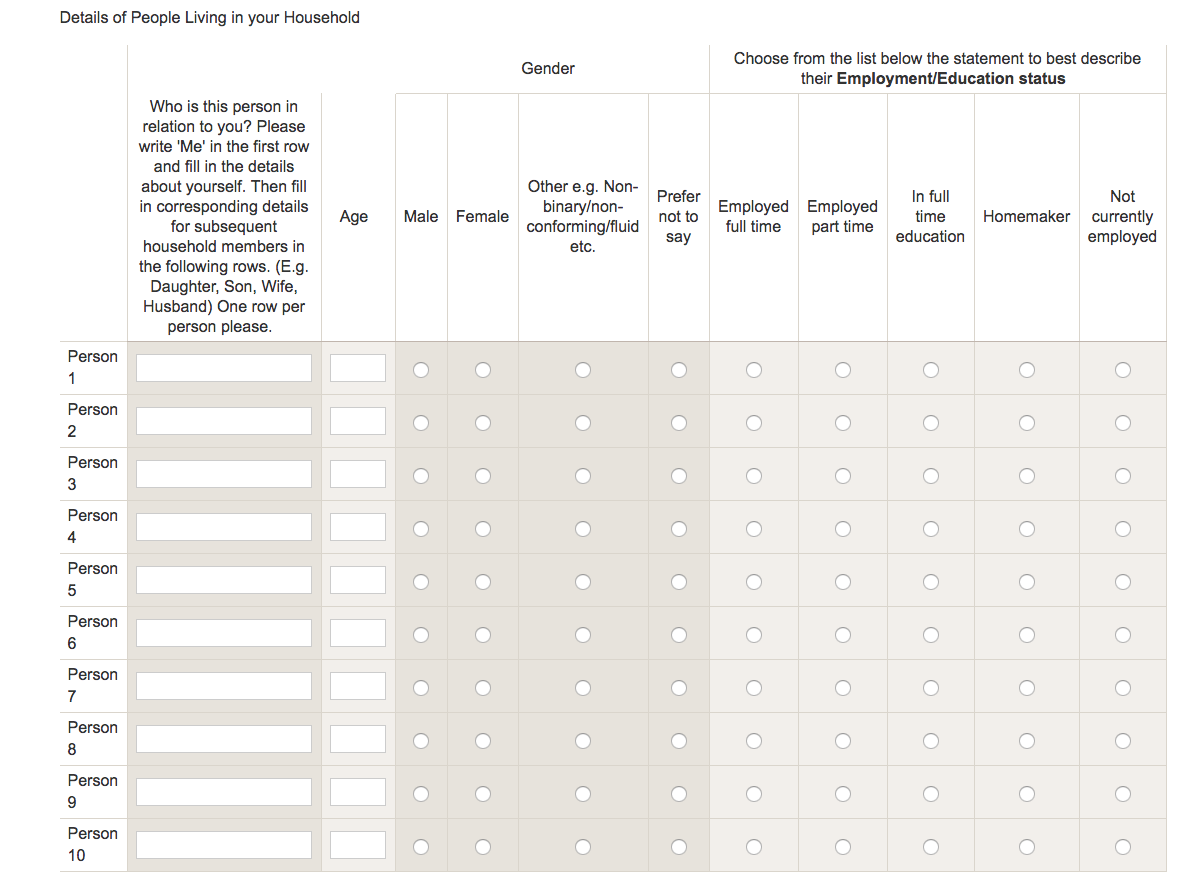The width and height of the screenshot is (1202, 883).
Task: Click the Age field for Person 8
Action: click(358, 739)
